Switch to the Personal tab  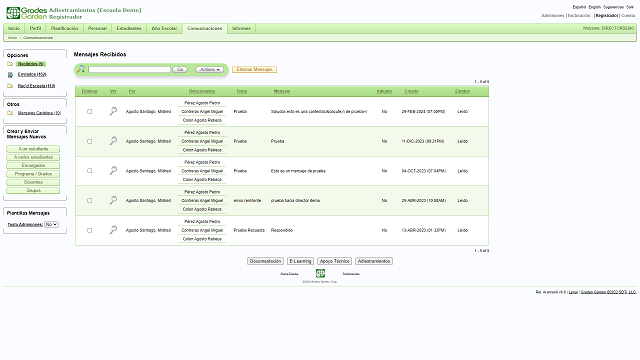click(97, 28)
